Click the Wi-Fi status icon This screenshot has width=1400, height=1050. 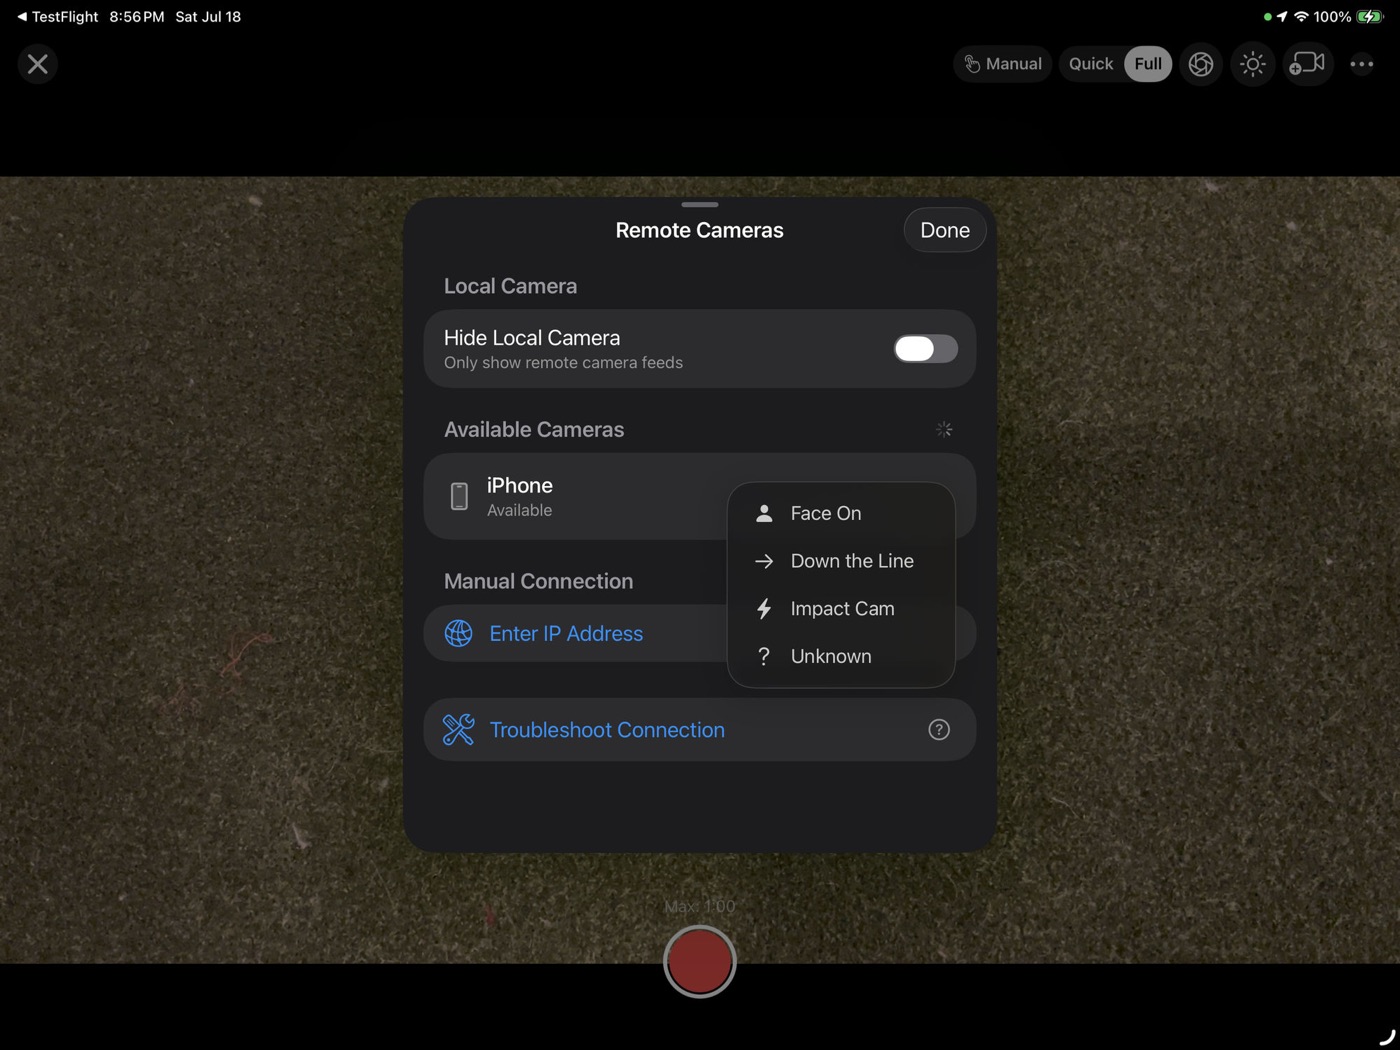[x=1301, y=16]
